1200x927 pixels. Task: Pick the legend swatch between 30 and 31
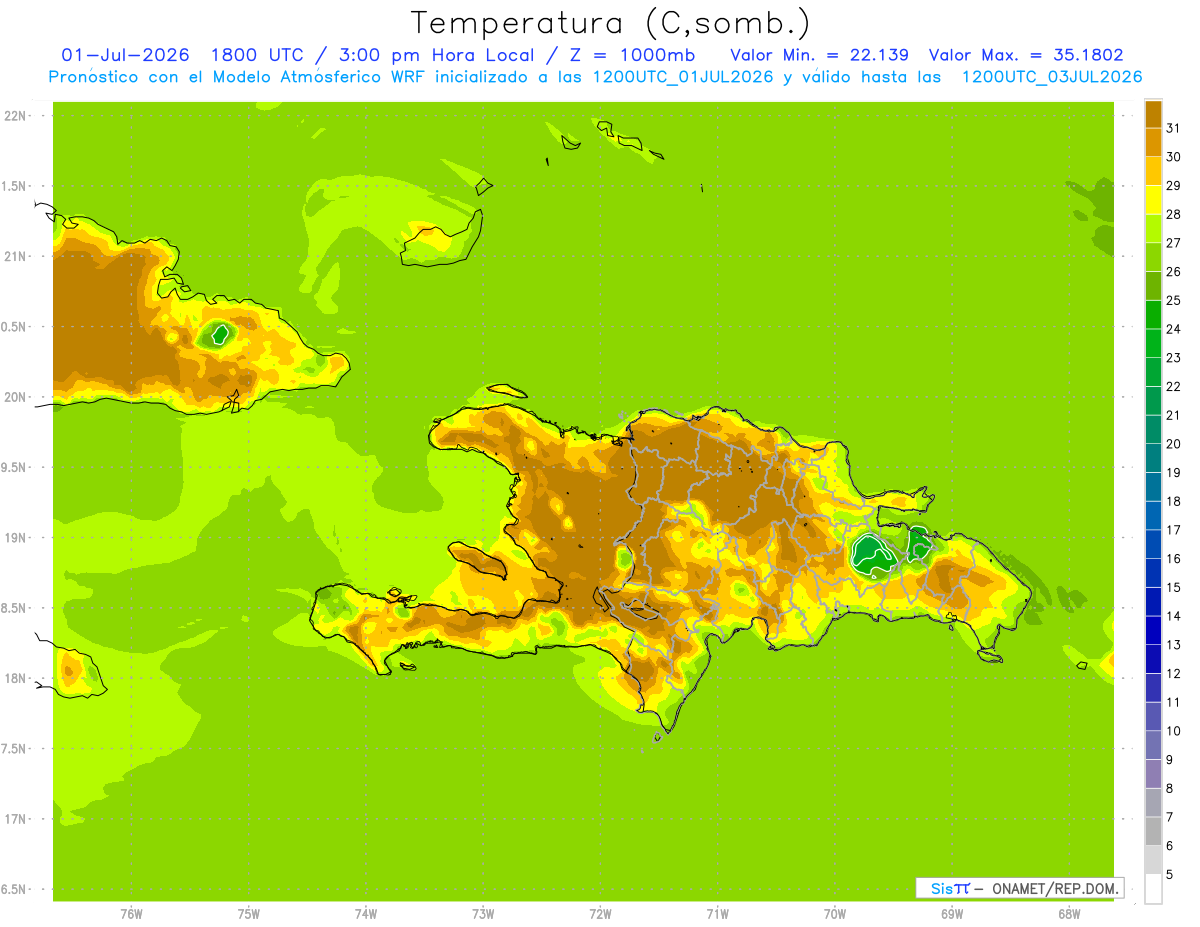coord(1153,142)
